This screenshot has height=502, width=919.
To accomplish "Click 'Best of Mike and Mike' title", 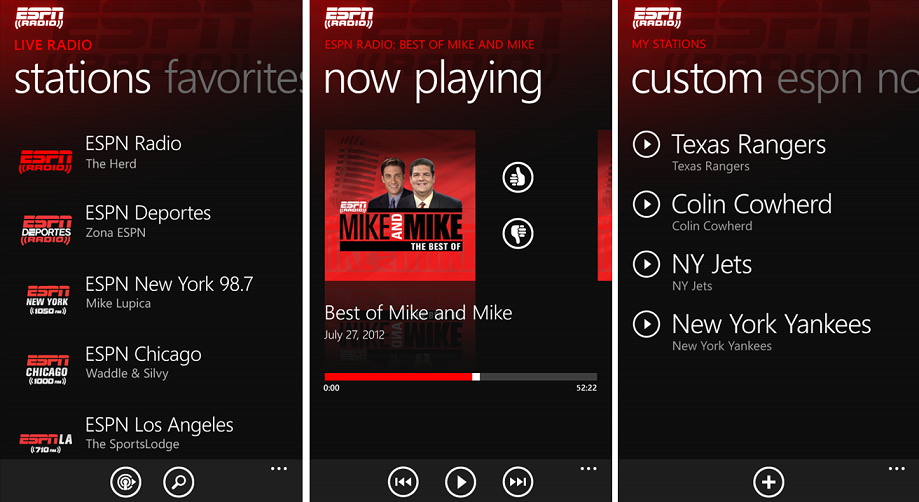I will [418, 313].
